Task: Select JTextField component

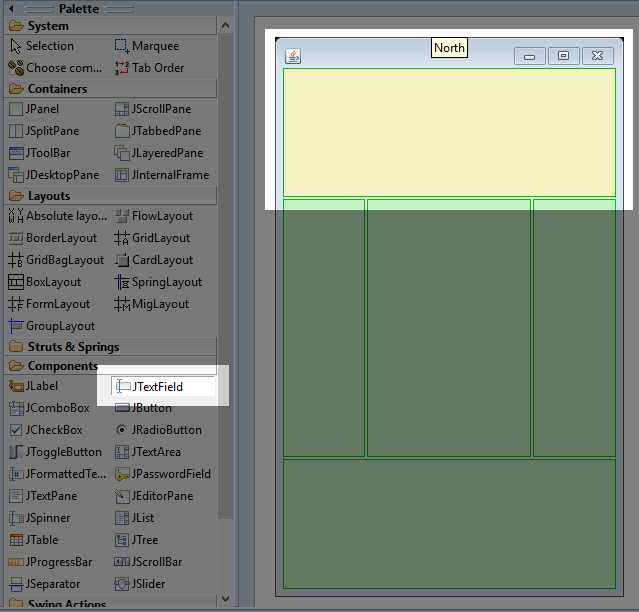Action: 163,387
